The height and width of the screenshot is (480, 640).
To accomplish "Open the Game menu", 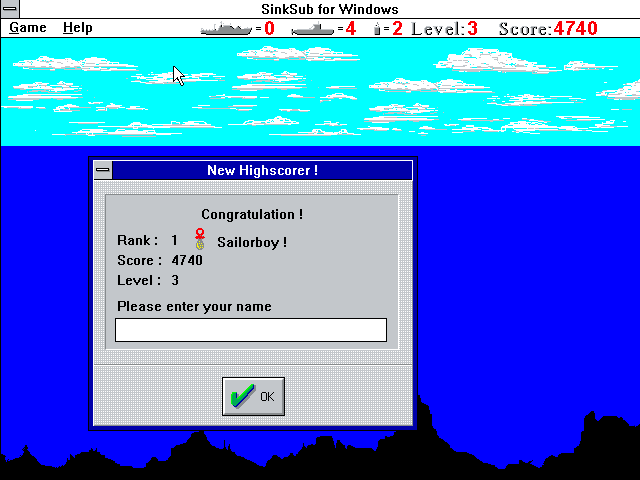I will 28,28.
